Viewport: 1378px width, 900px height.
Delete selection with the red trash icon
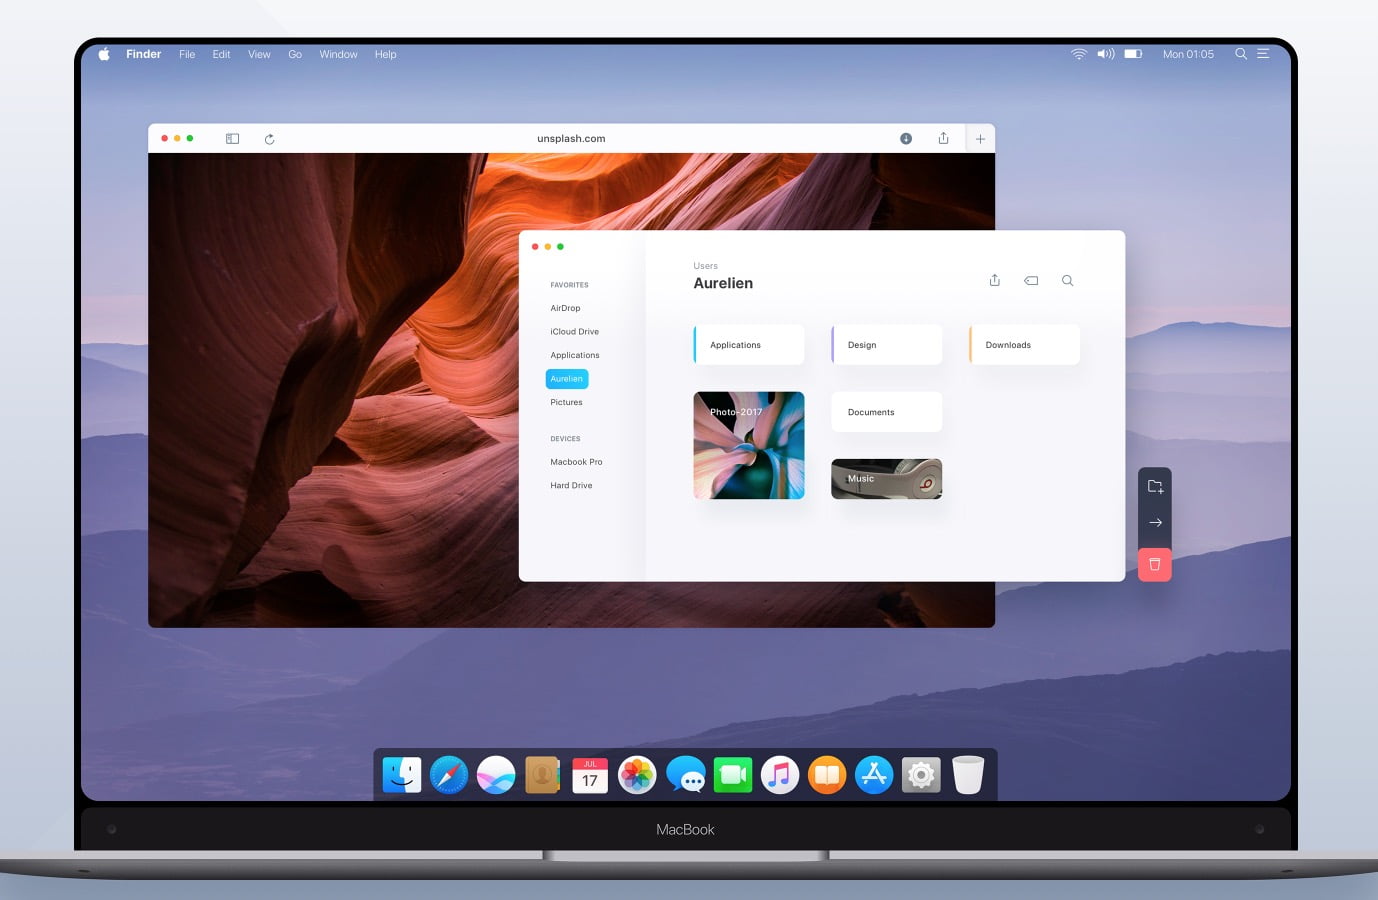point(1155,564)
